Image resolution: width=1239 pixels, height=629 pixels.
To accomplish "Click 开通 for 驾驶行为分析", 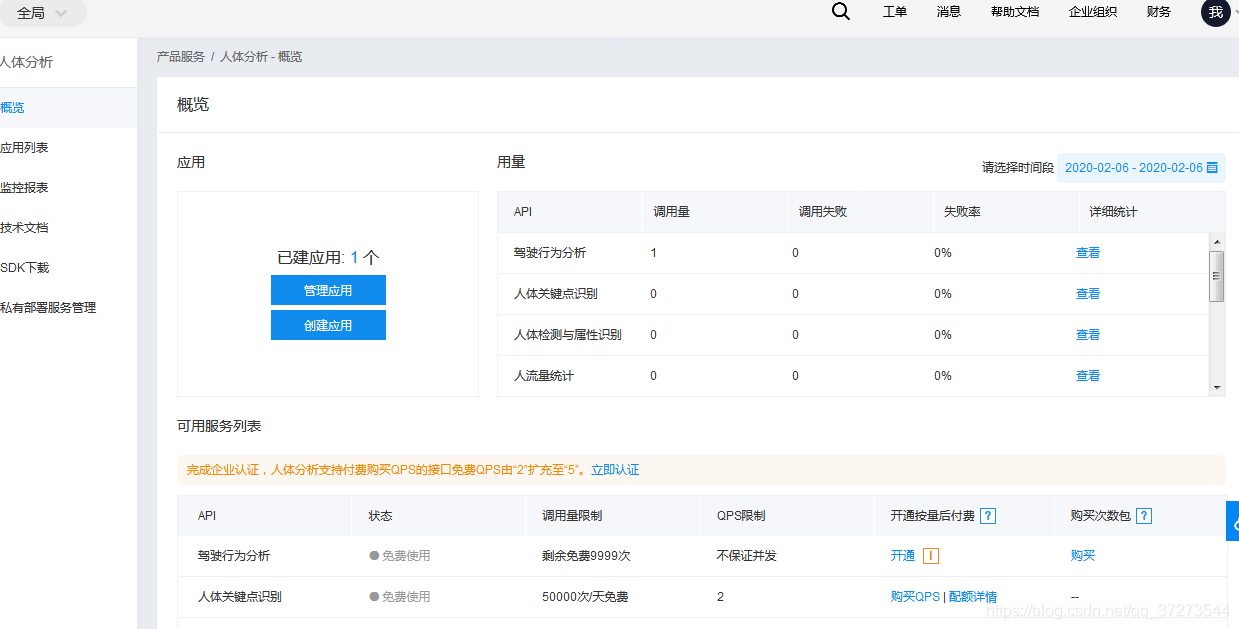I will click(x=903, y=556).
